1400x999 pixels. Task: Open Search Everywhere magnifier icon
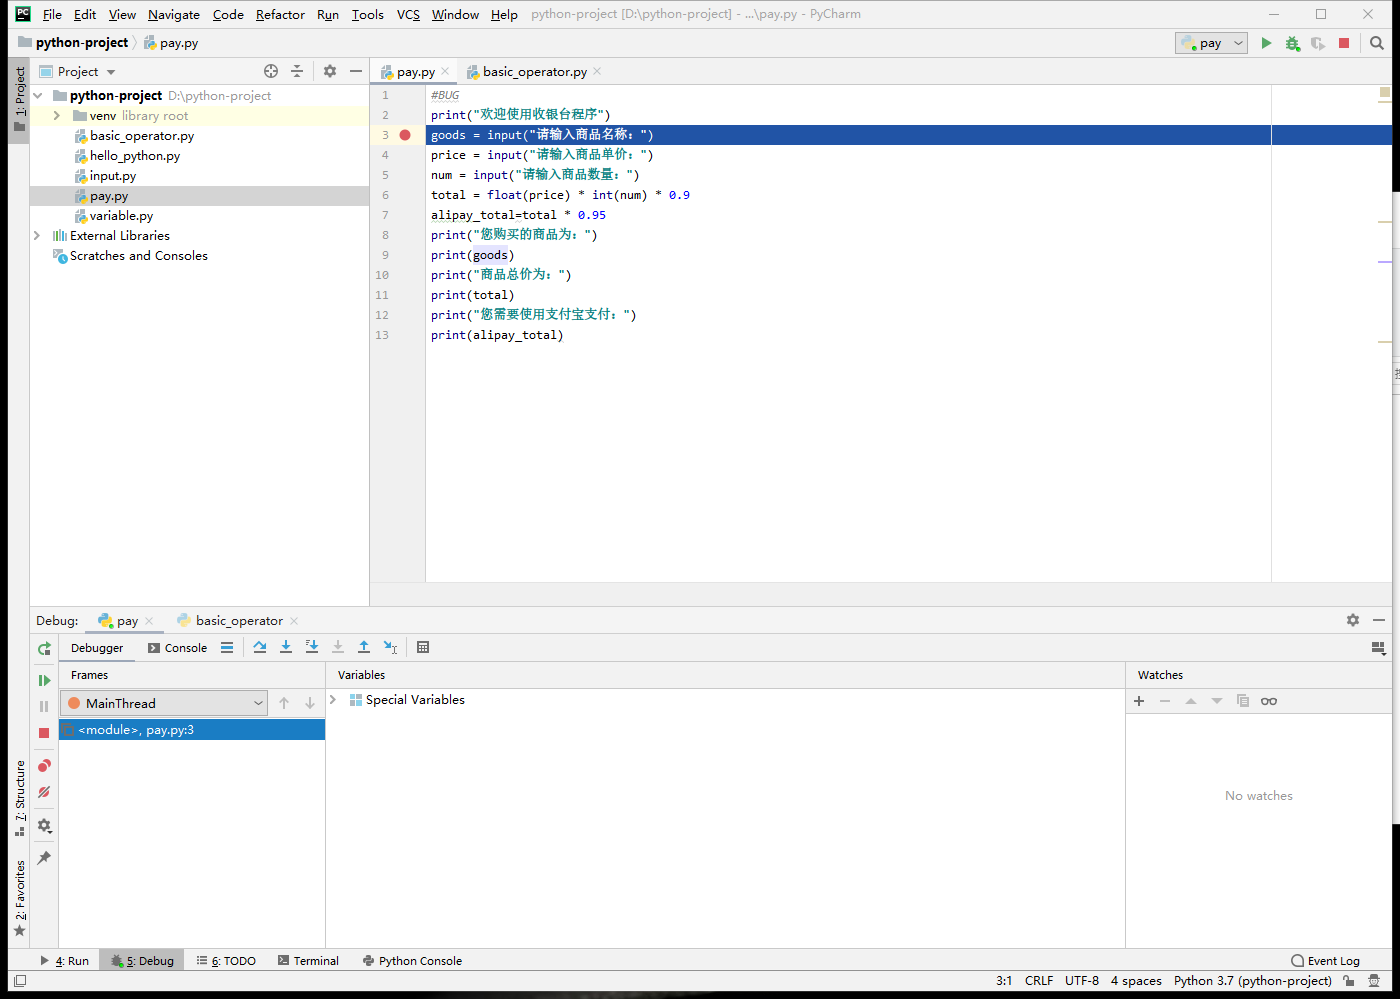pyautogui.click(x=1377, y=43)
